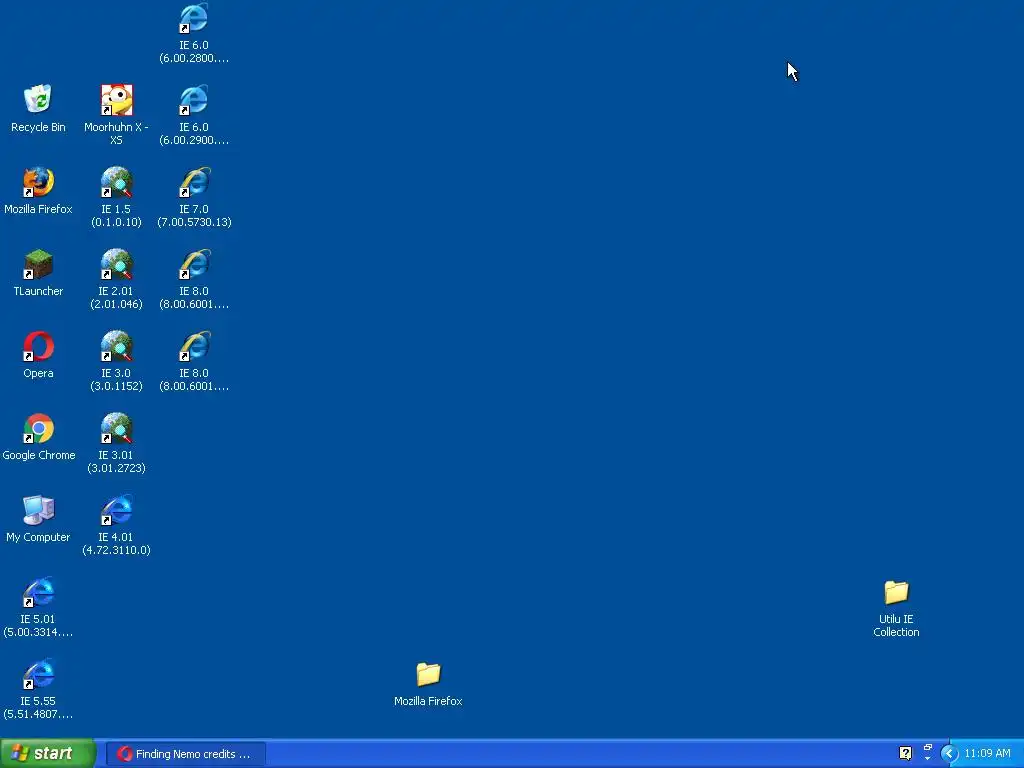Select the TLauncher Minecraft shortcut

(39, 273)
